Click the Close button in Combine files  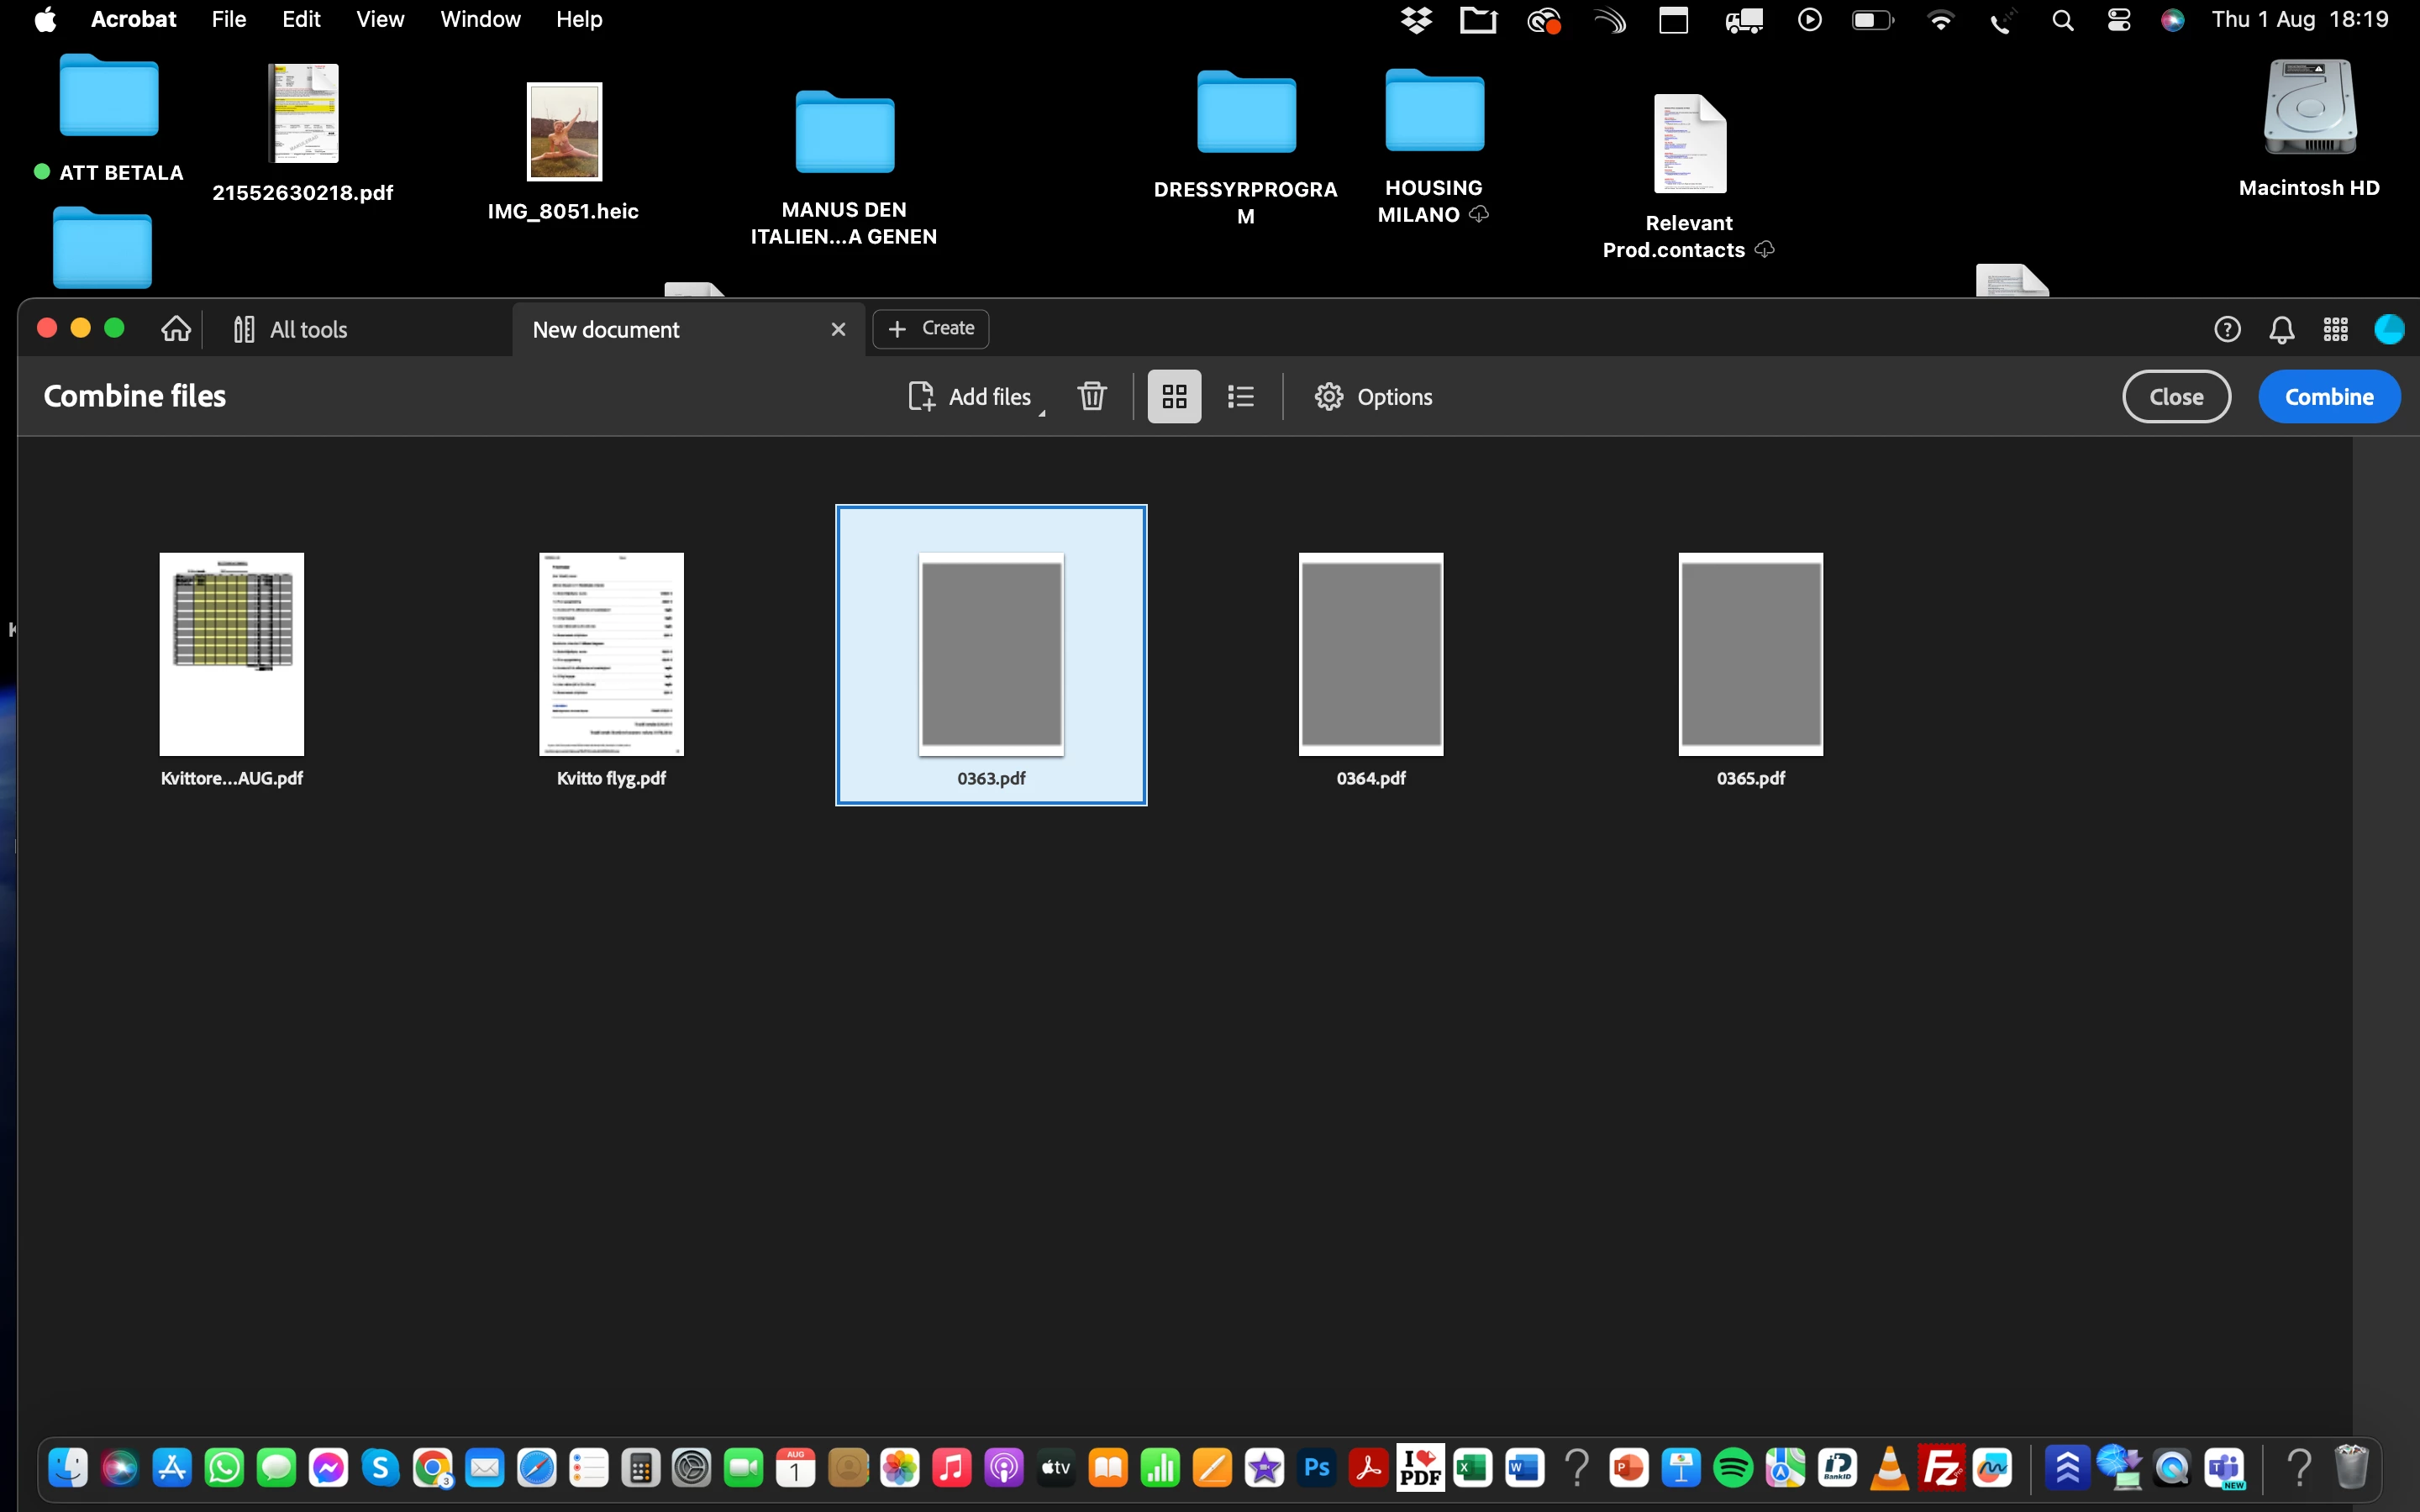click(2176, 397)
